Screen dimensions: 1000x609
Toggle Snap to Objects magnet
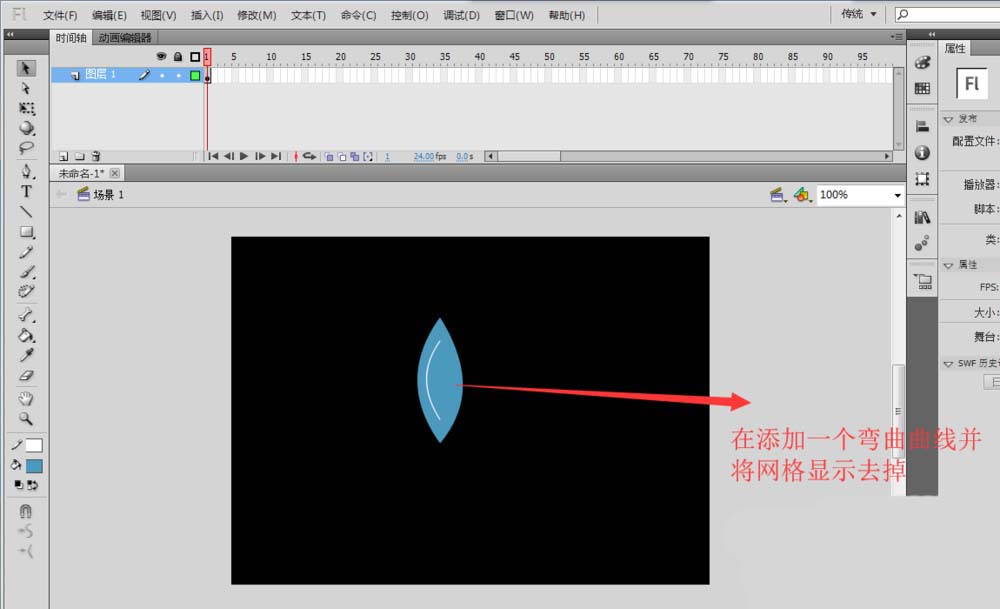26,511
